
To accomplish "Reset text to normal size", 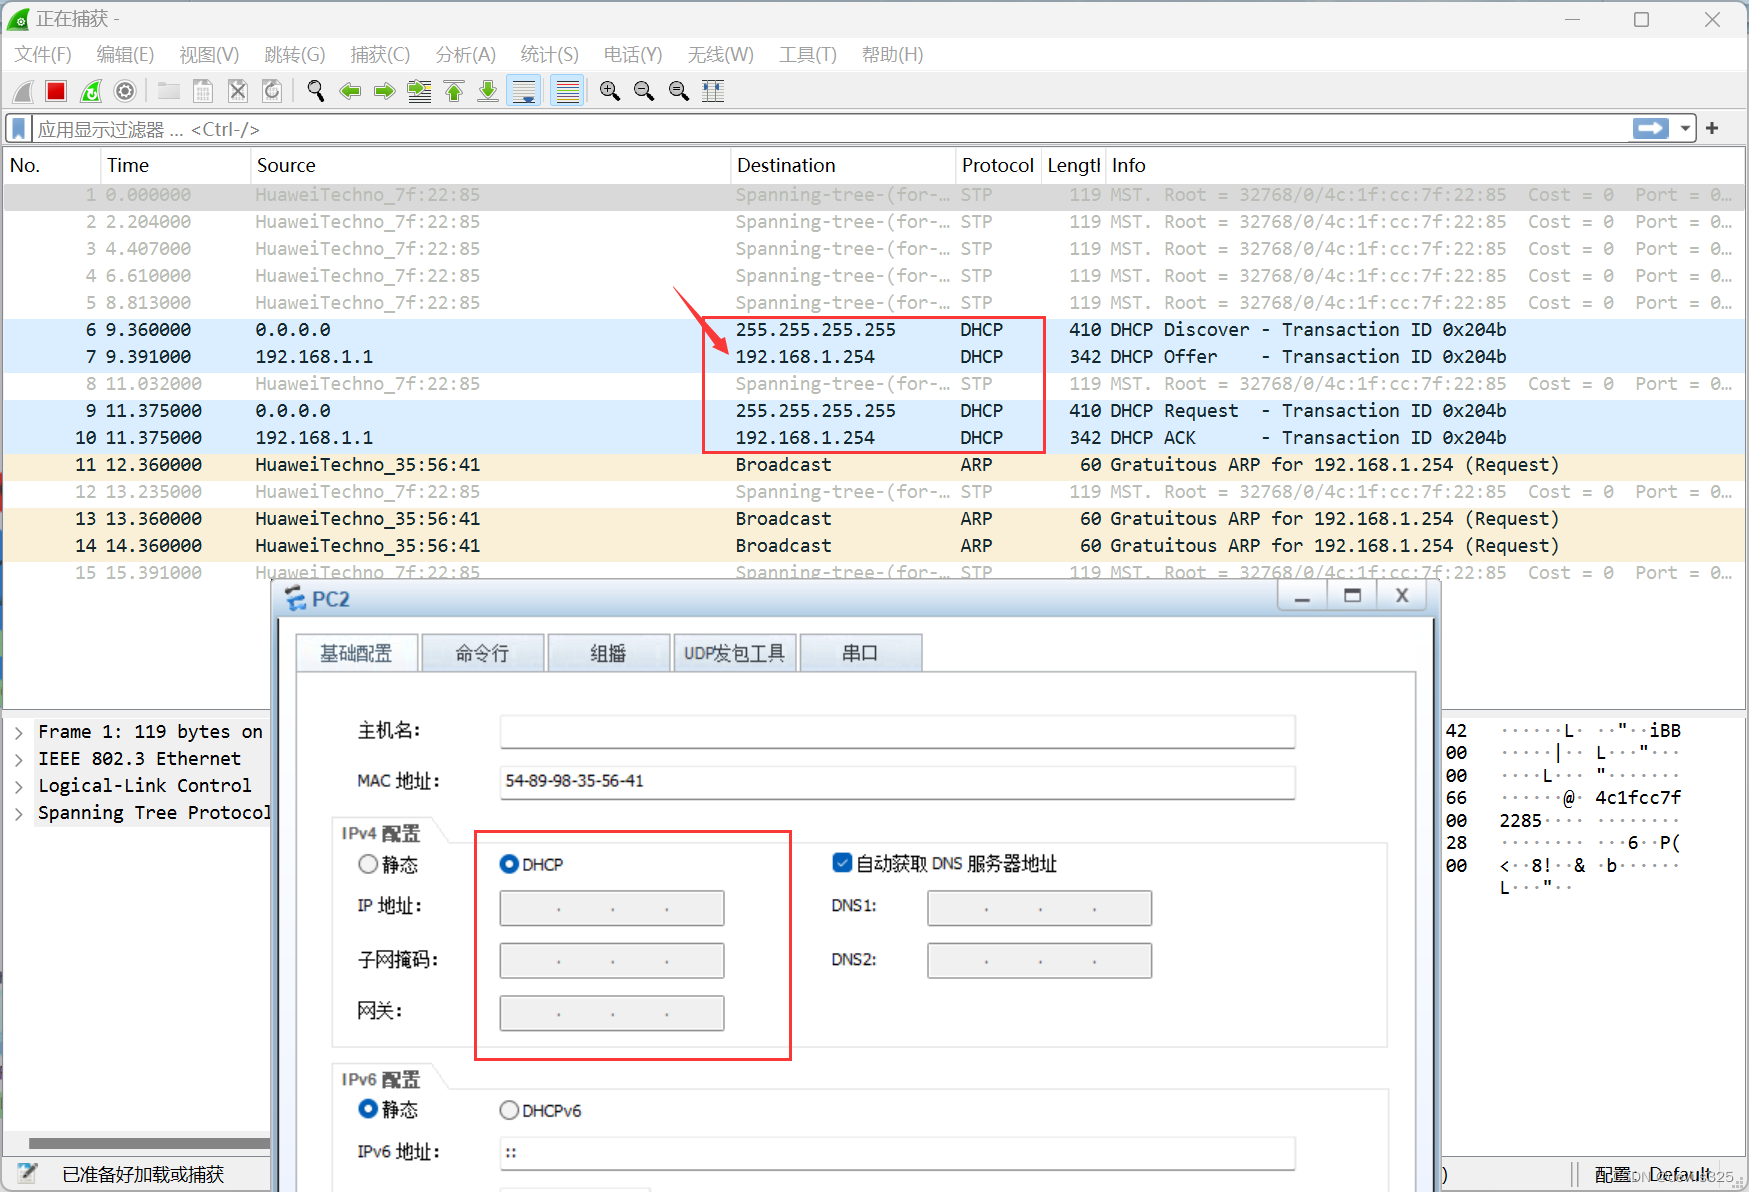I will tap(679, 91).
